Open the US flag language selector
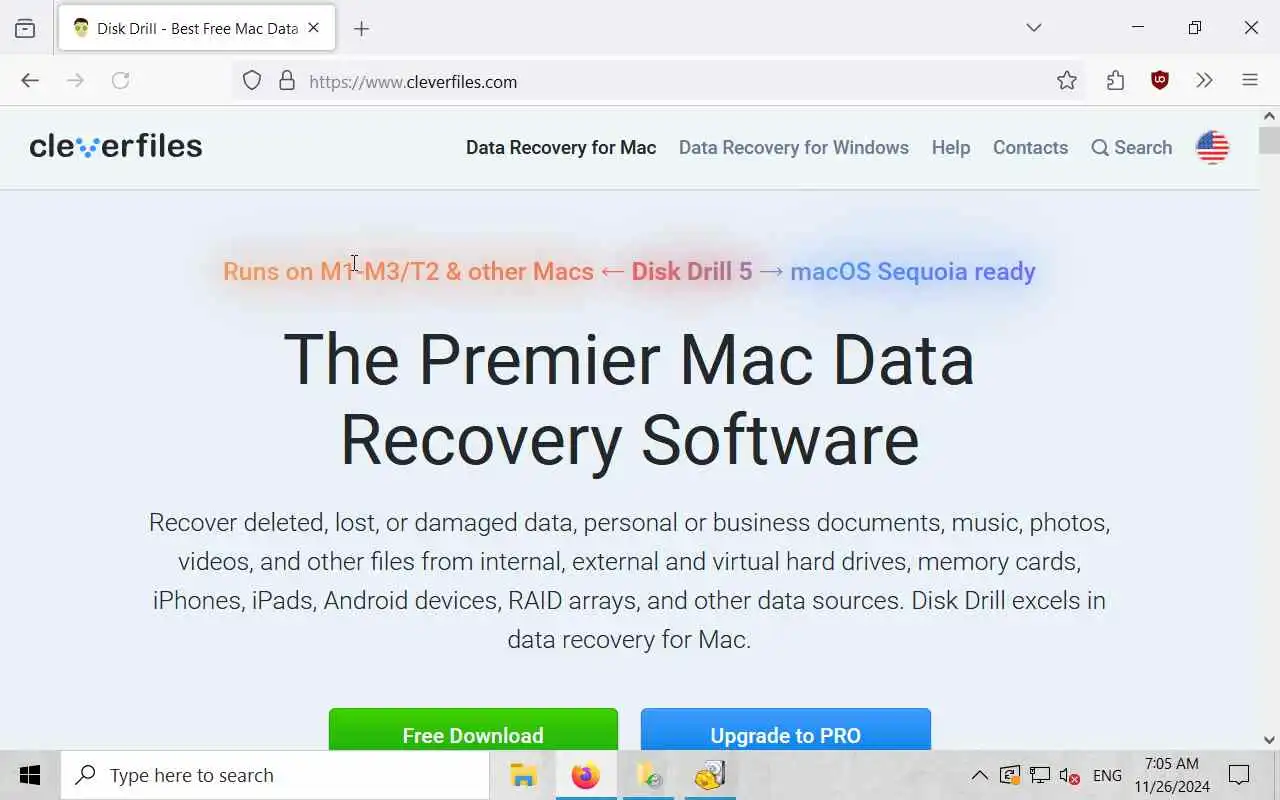Screen dimensions: 1280x800 pos(1212,147)
